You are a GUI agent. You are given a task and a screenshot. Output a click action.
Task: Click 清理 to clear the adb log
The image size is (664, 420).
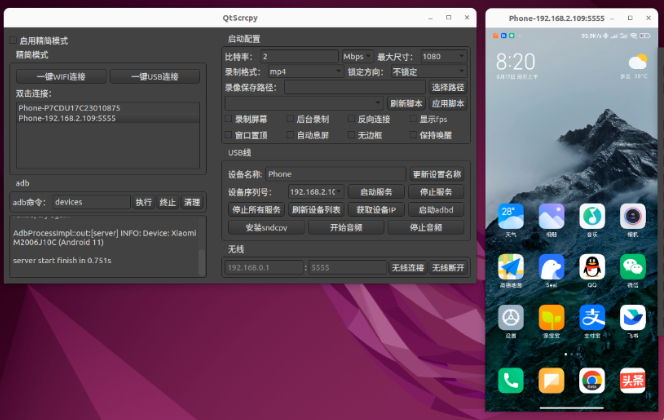point(192,202)
